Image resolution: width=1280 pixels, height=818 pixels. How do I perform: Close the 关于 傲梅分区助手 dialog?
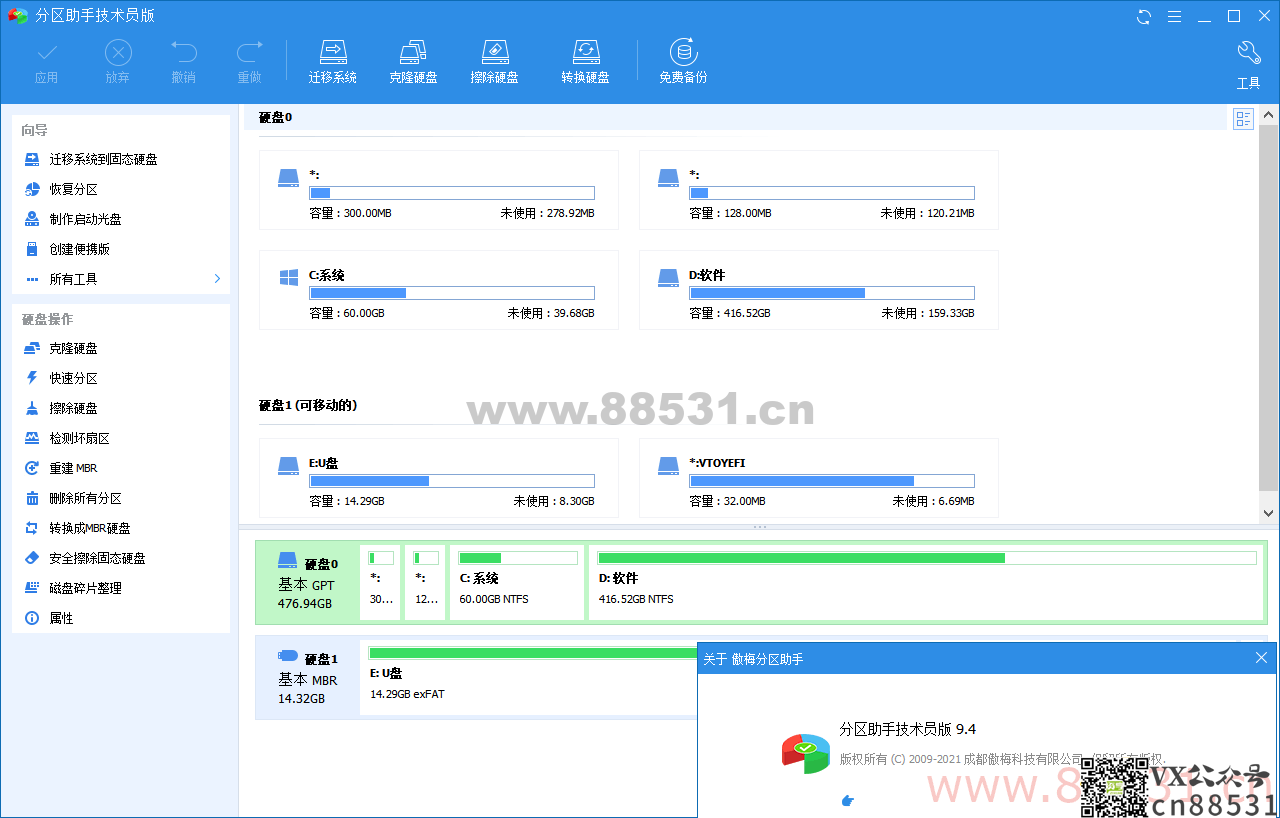[x=1261, y=658]
